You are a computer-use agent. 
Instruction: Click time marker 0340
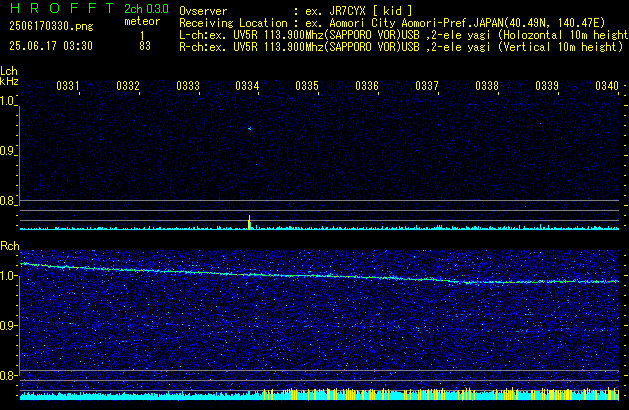click(x=607, y=86)
